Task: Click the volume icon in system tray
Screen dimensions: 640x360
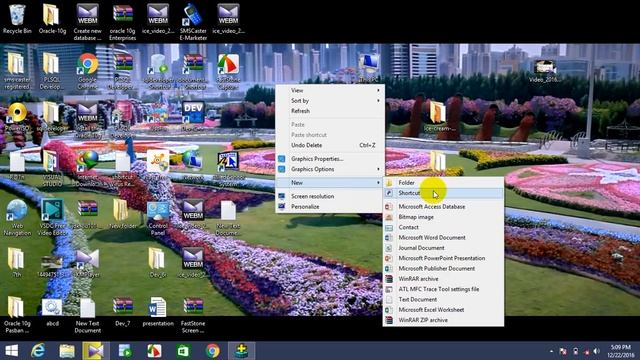Action: [x=597, y=351]
